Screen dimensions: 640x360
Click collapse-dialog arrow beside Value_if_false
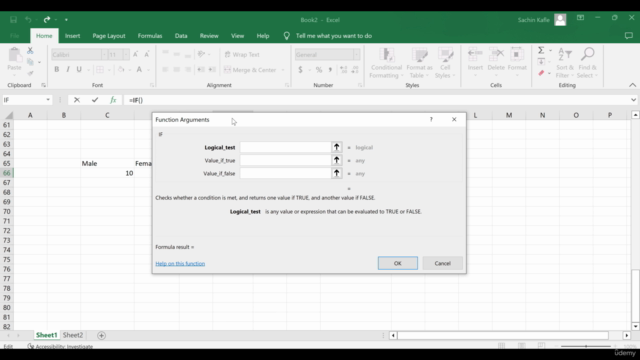336,173
